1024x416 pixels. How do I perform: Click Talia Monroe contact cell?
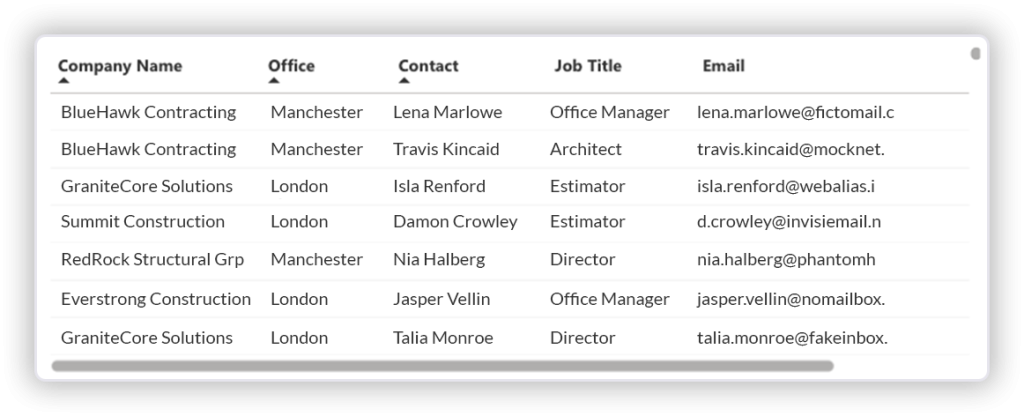pos(443,338)
